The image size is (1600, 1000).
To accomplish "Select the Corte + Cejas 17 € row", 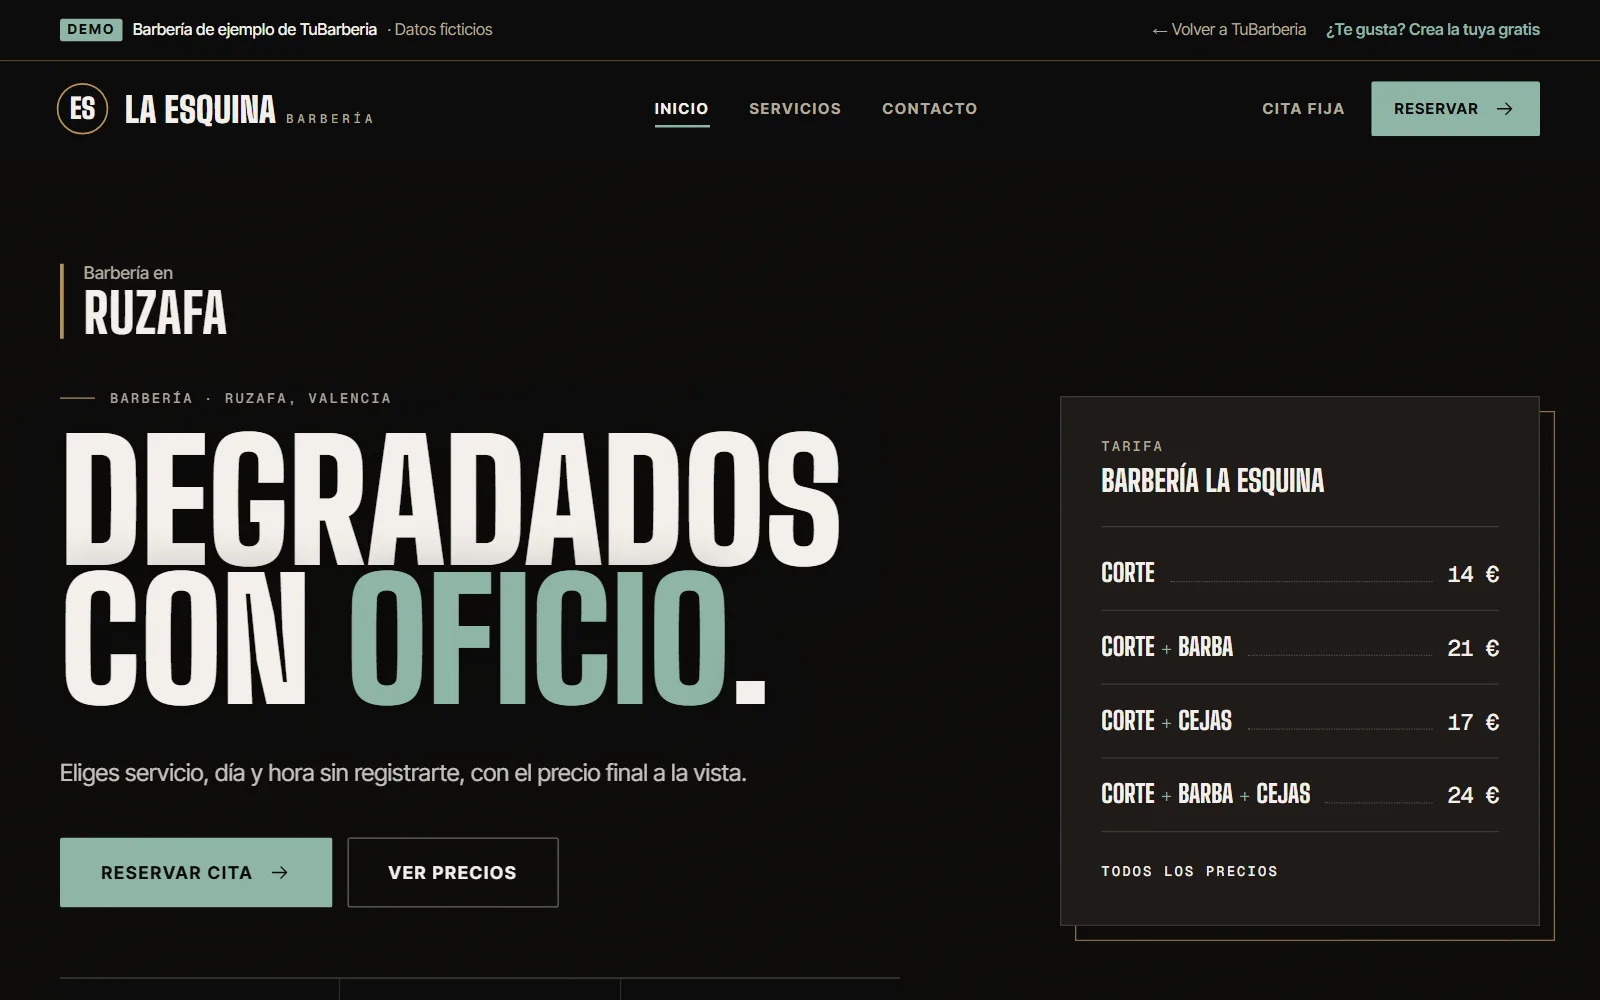I will click(1299, 721).
